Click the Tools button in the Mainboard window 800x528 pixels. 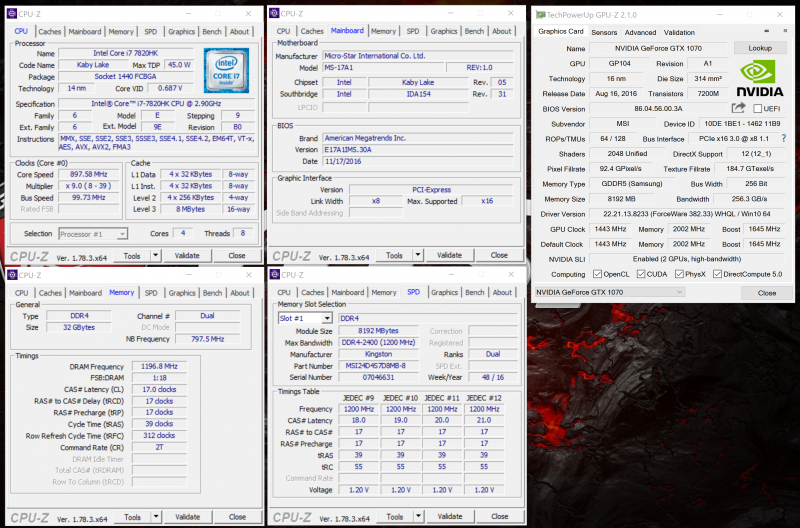point(394,255)
